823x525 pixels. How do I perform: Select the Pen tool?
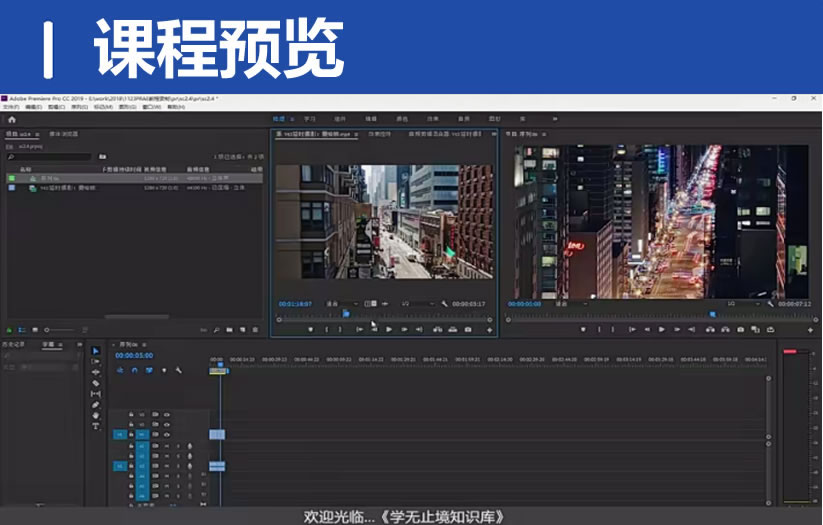coord(96,405)
